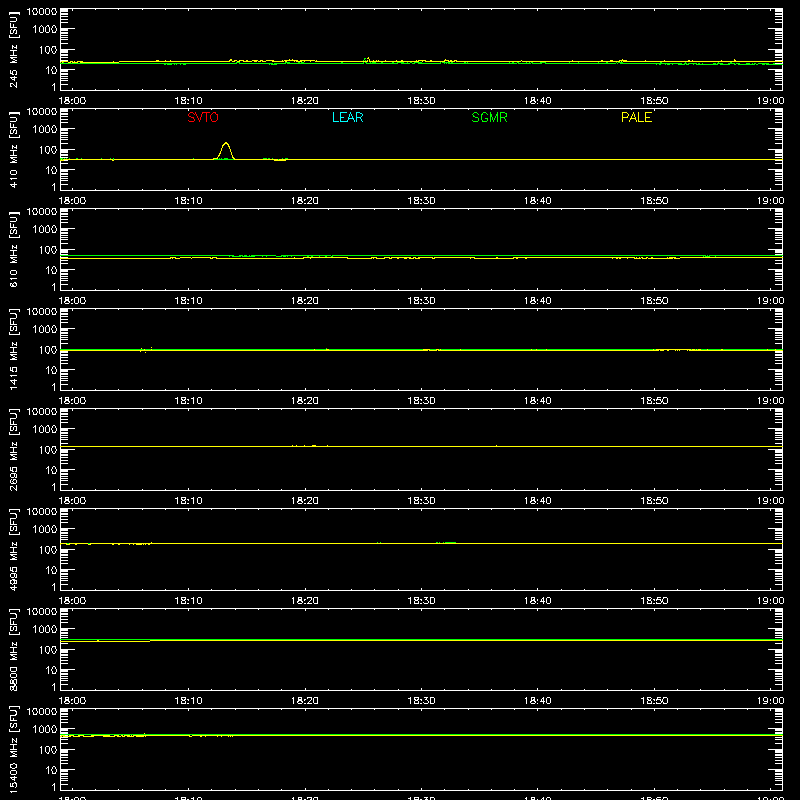Click 18:00 time label below 245 MHz plot
800x800 pixels.
(x=72, y=101)
